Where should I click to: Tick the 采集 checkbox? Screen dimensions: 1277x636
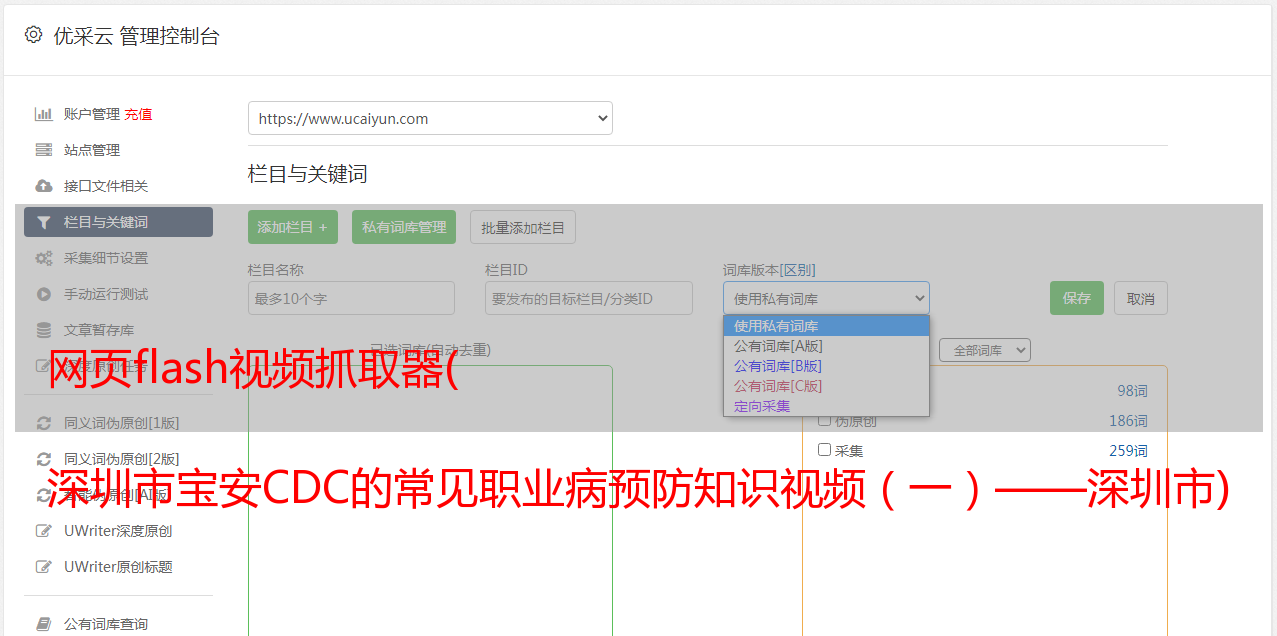(x=825, y=450)
